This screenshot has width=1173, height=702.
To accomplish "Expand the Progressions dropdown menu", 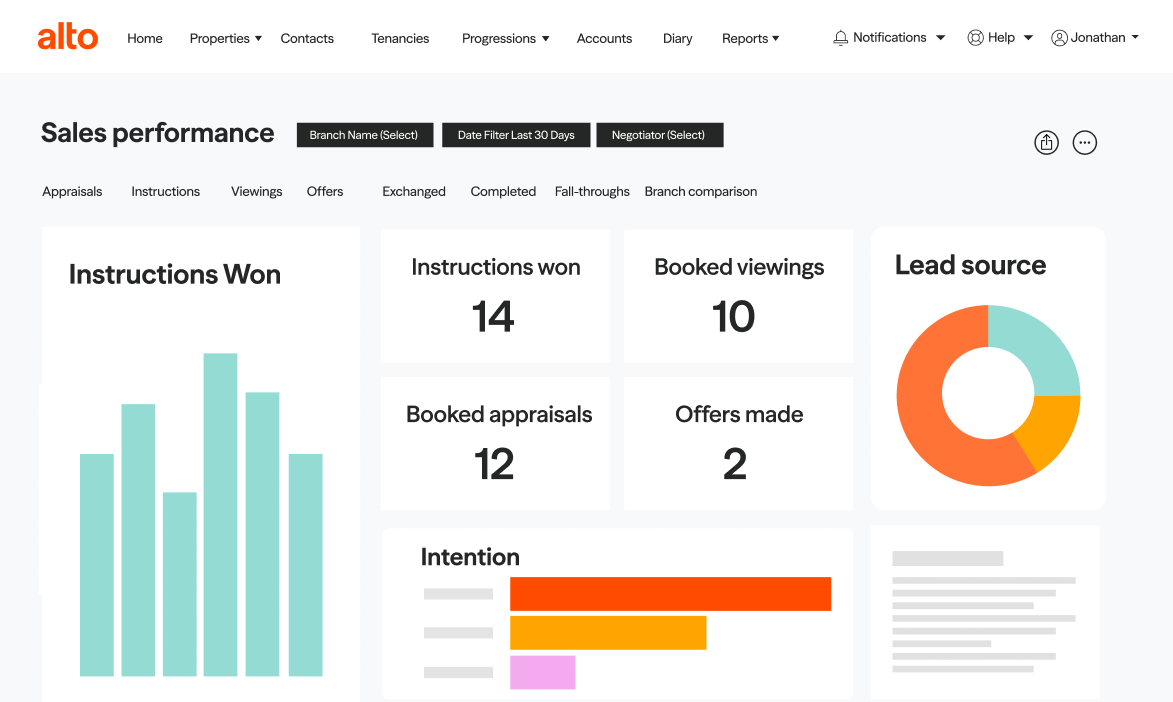I will (505, 38).
